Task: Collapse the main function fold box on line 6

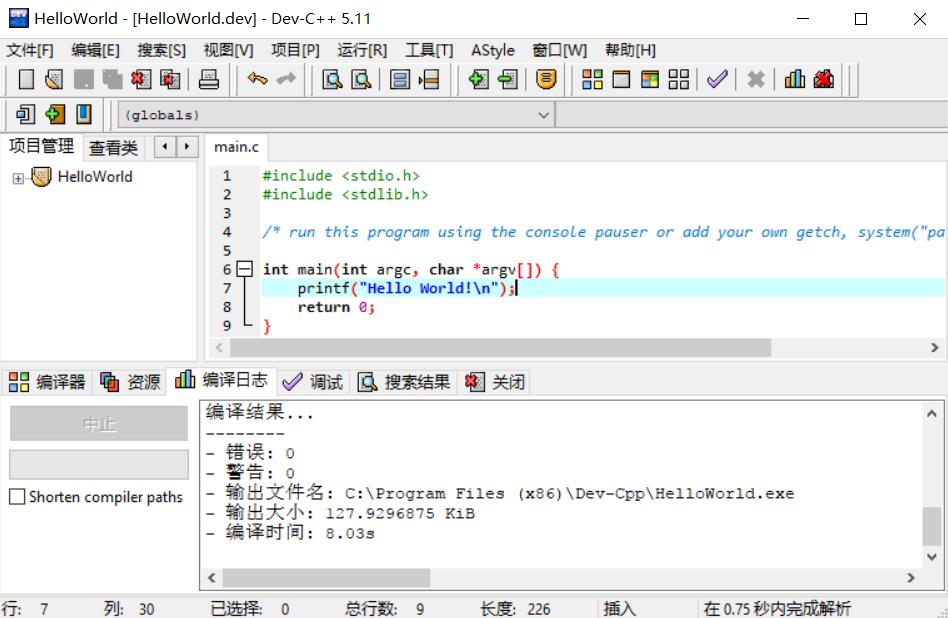Action: coord(245,268)
